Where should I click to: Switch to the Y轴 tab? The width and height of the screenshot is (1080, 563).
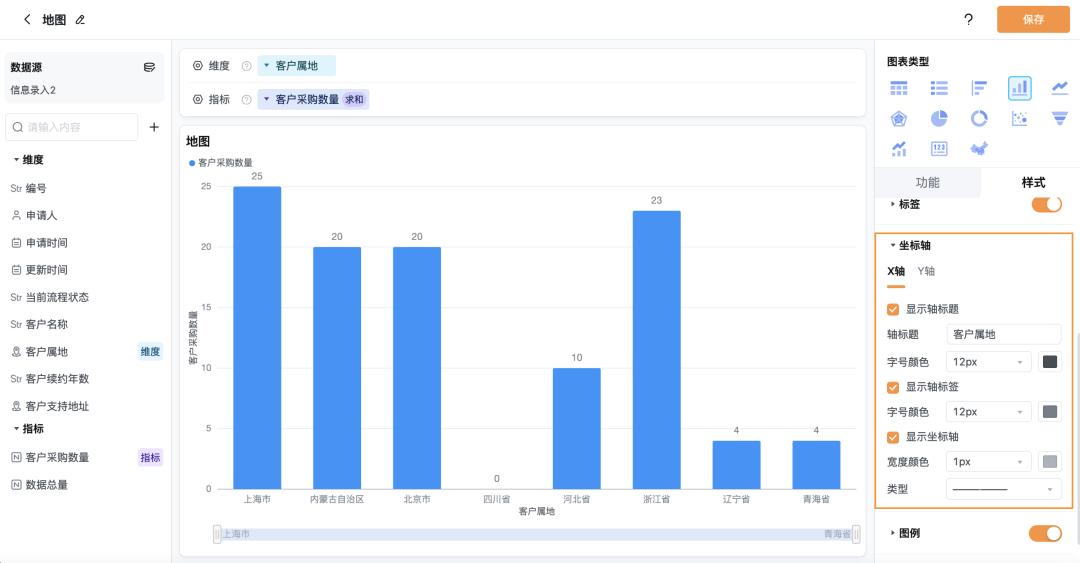click(x=926, y=272)
